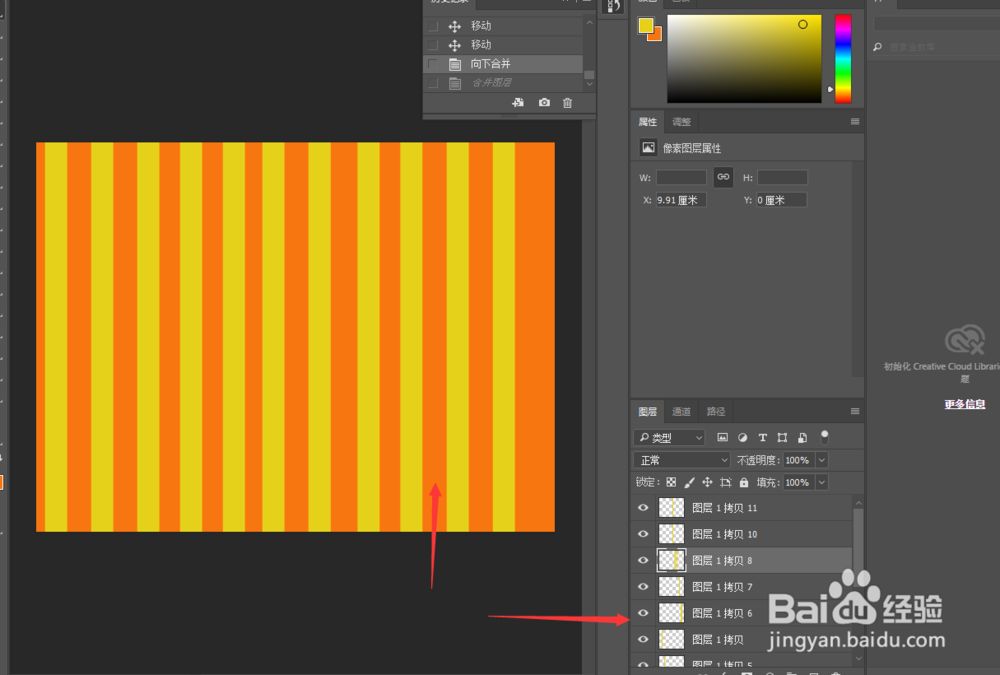The width and height of the screenshot is (1000, 675).
Task: Open the fill slider dropdown arrow
Action: 822,482
